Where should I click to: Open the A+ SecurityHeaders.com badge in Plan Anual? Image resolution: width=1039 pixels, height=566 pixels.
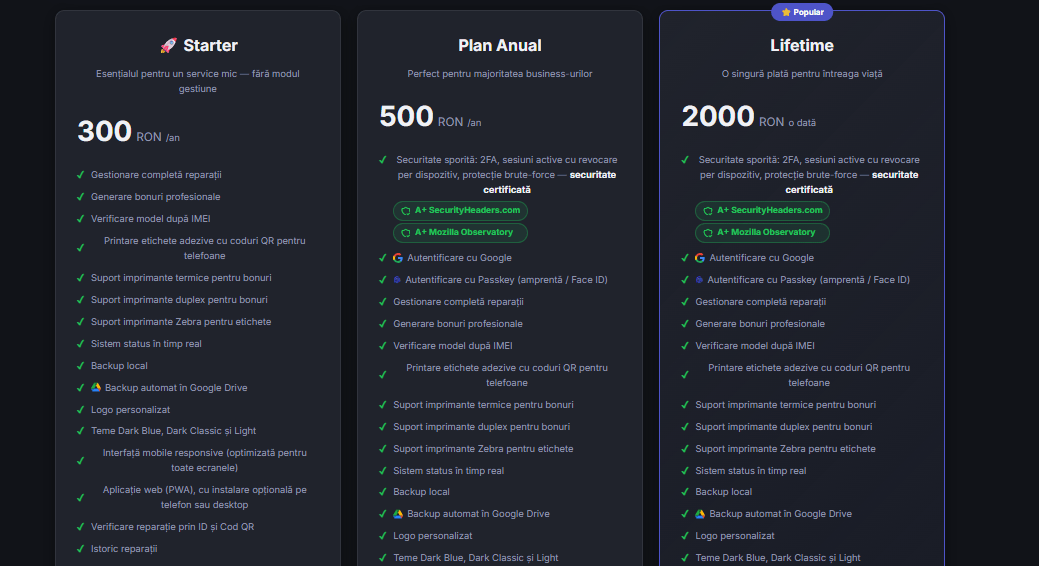point(461,211)
